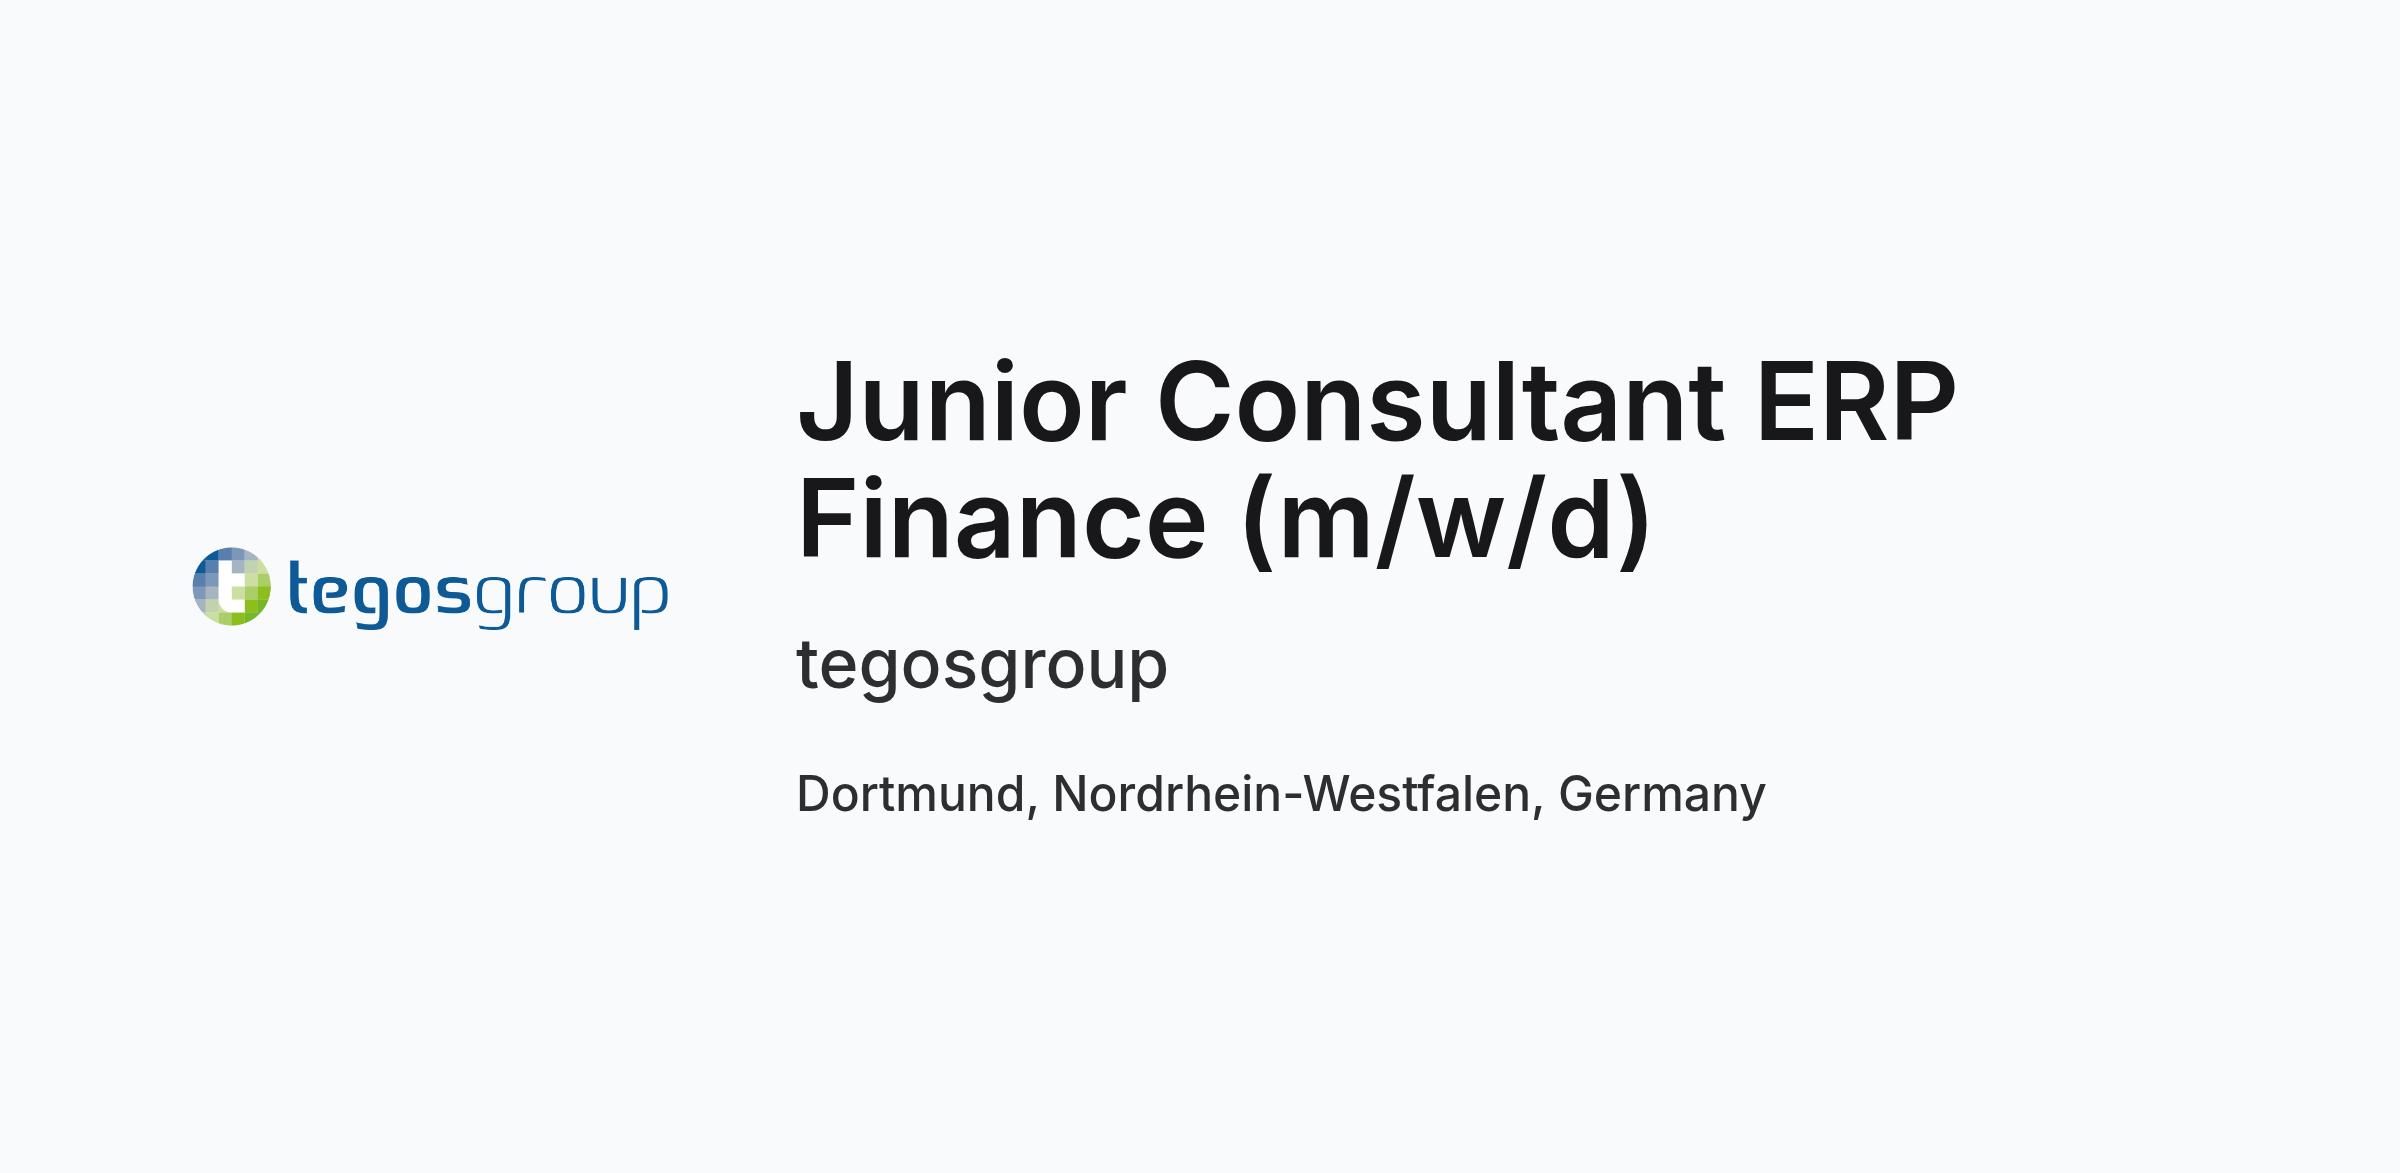Image resolution: width=2400 pixels, height=1173 pixels.
Task: Click the round pixelated tegosgroup logo icon
Action: (x=231, y=587)
